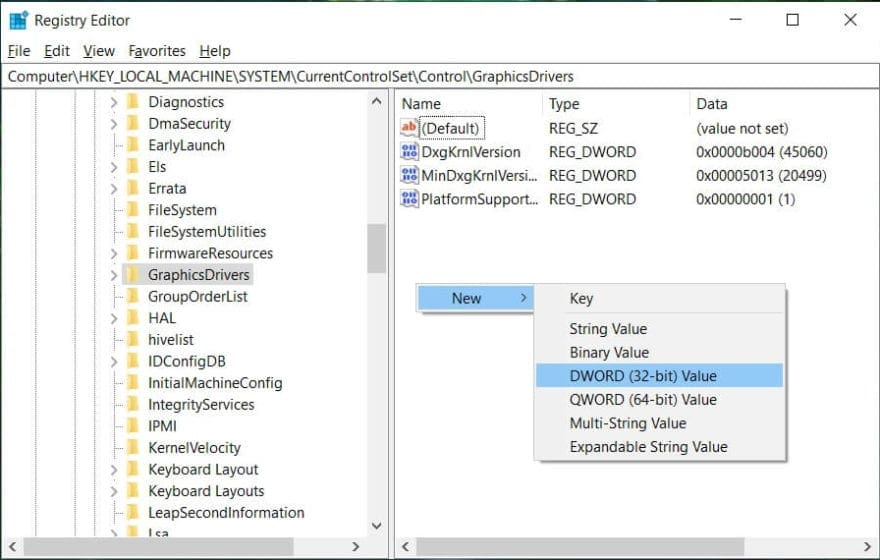Expand the FirmwareResources key arrow

114,254
